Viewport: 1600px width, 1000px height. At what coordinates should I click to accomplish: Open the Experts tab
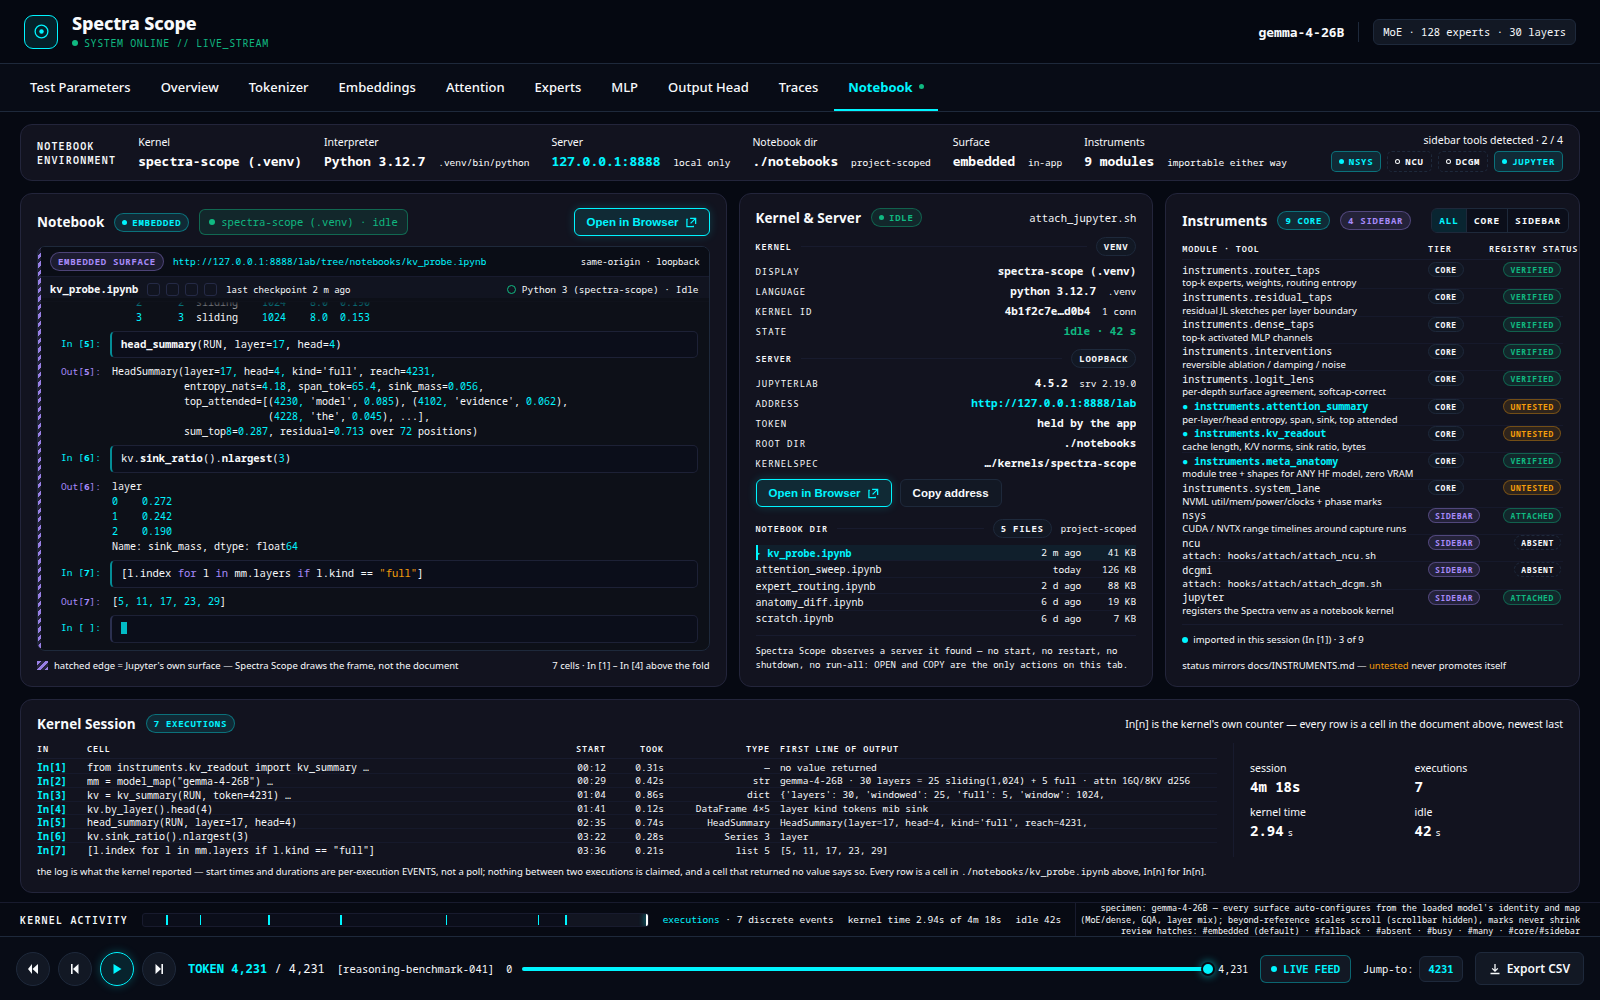tap(558, 88)
